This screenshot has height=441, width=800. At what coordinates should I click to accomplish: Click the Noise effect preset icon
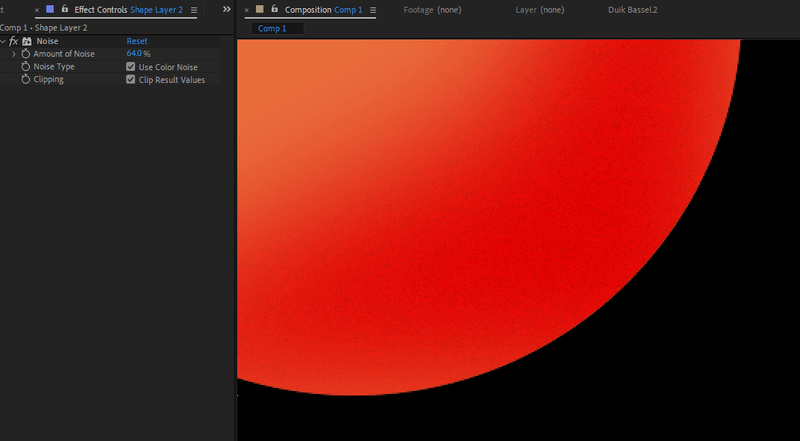tap(27, 41)
